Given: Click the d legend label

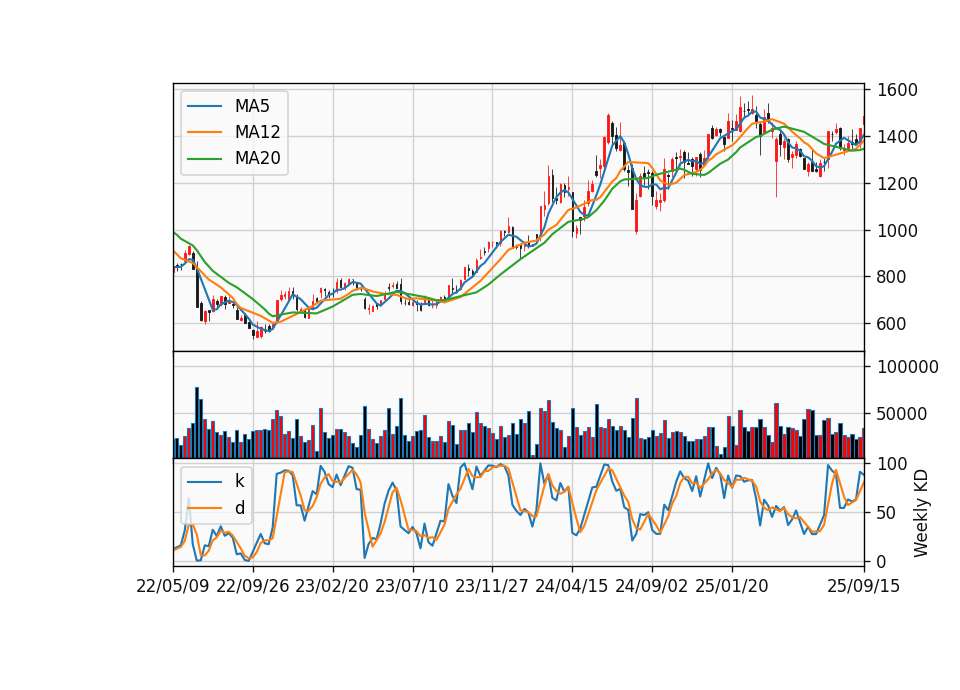Looking at the screenshot, I should point(240,508).
